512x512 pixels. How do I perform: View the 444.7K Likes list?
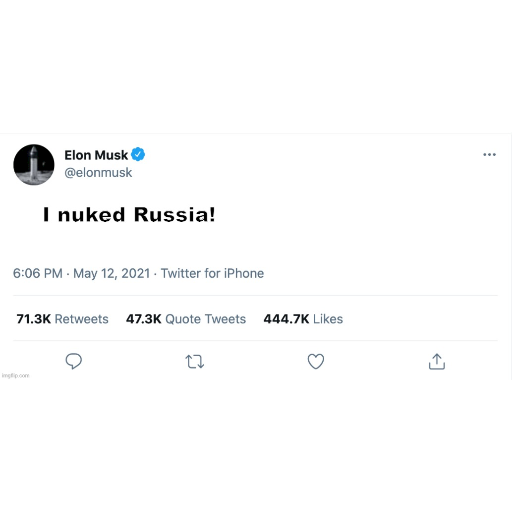tap(303, 319)
